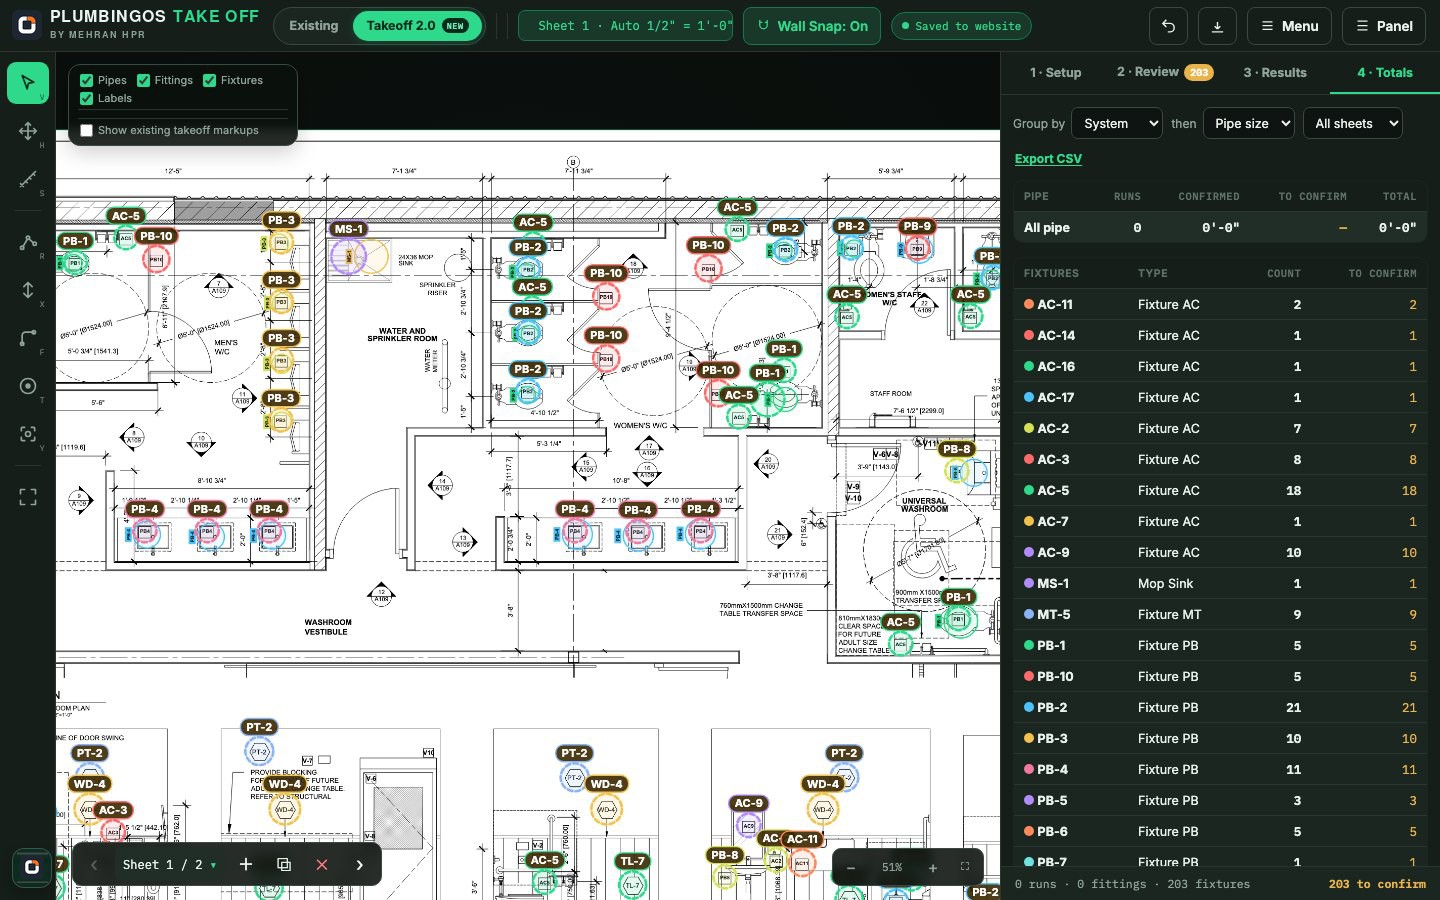Select the vertical riser arrow tool
Screen dimensions: 1440x900
(x=28, y=290)
